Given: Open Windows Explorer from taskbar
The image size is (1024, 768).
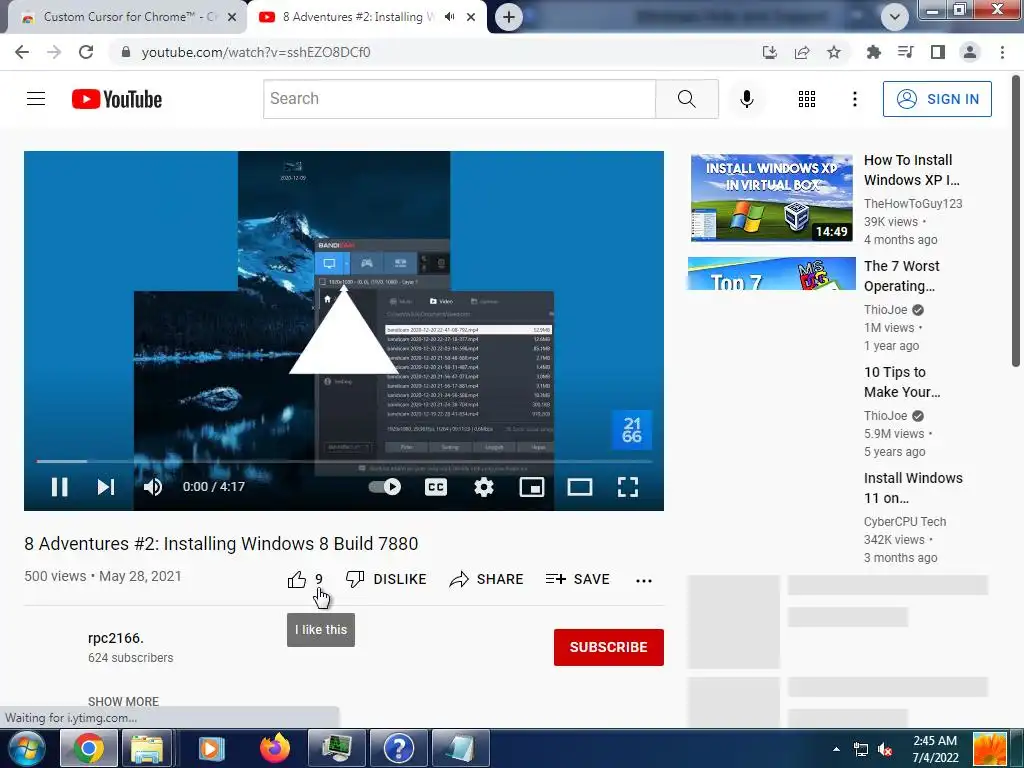Looking at the screenshot, I should [x=148, y=748].
